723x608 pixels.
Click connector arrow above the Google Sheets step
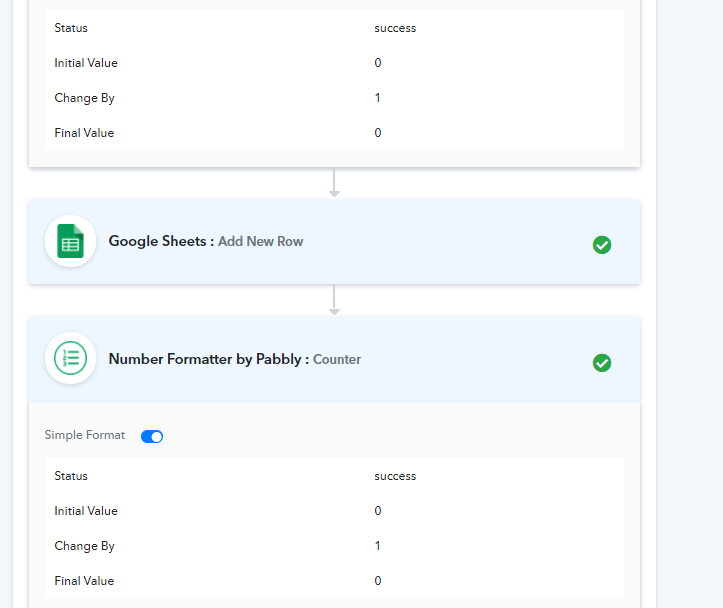click(334, 184)
